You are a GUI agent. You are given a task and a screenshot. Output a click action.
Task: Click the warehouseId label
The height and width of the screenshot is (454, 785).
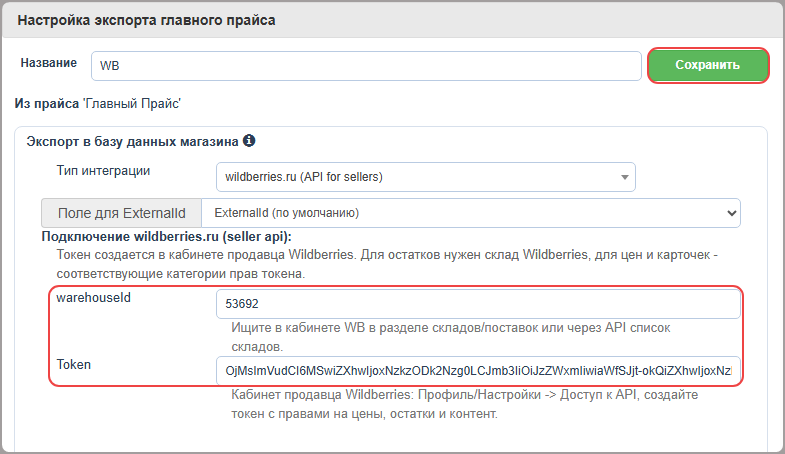pyautogui.click(x=94, y=297)
